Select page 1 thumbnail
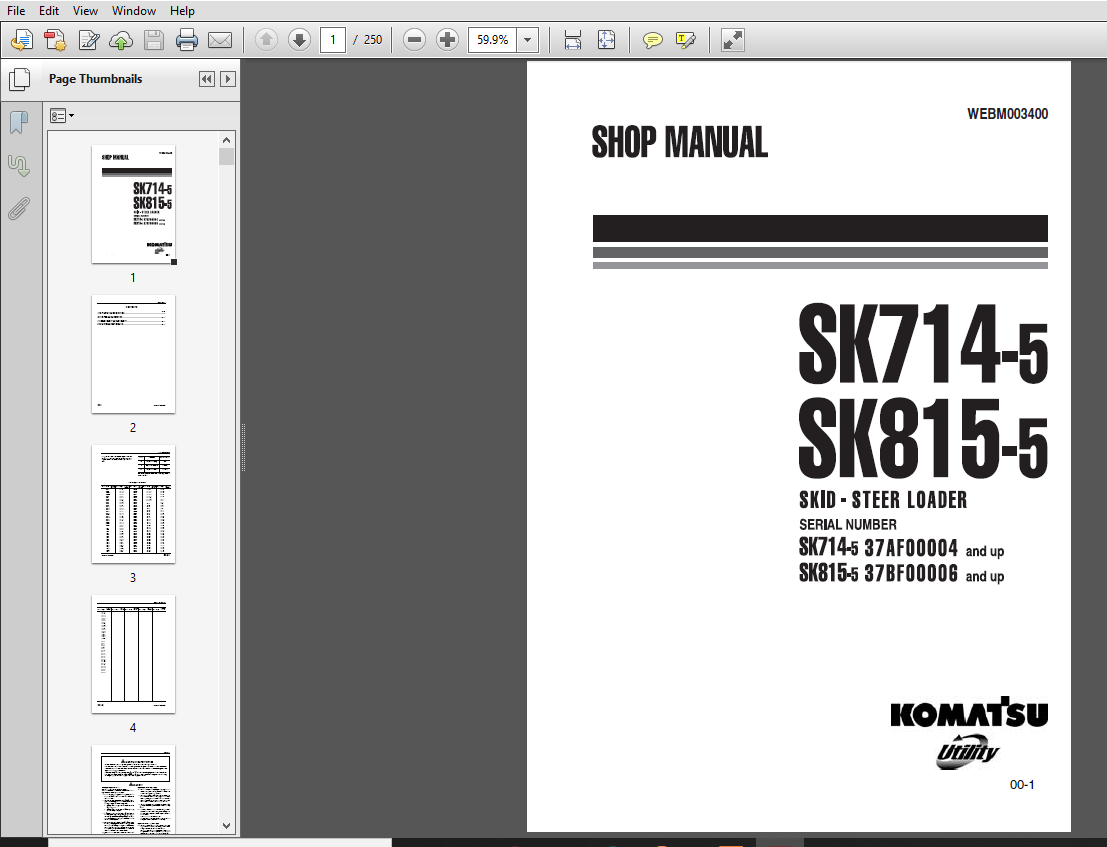Viewport: 1107px width, 847px height. 133,205
